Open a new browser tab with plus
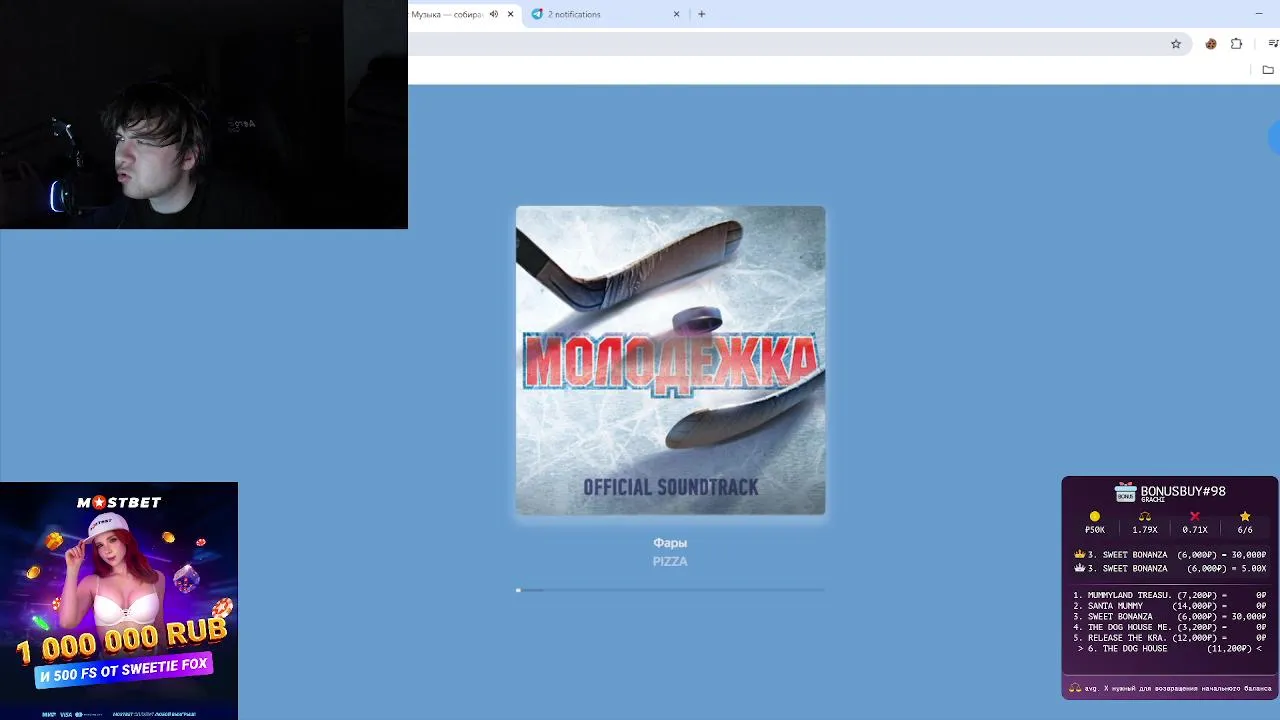Screen dimensions: 1280x720 coord(701,14)
